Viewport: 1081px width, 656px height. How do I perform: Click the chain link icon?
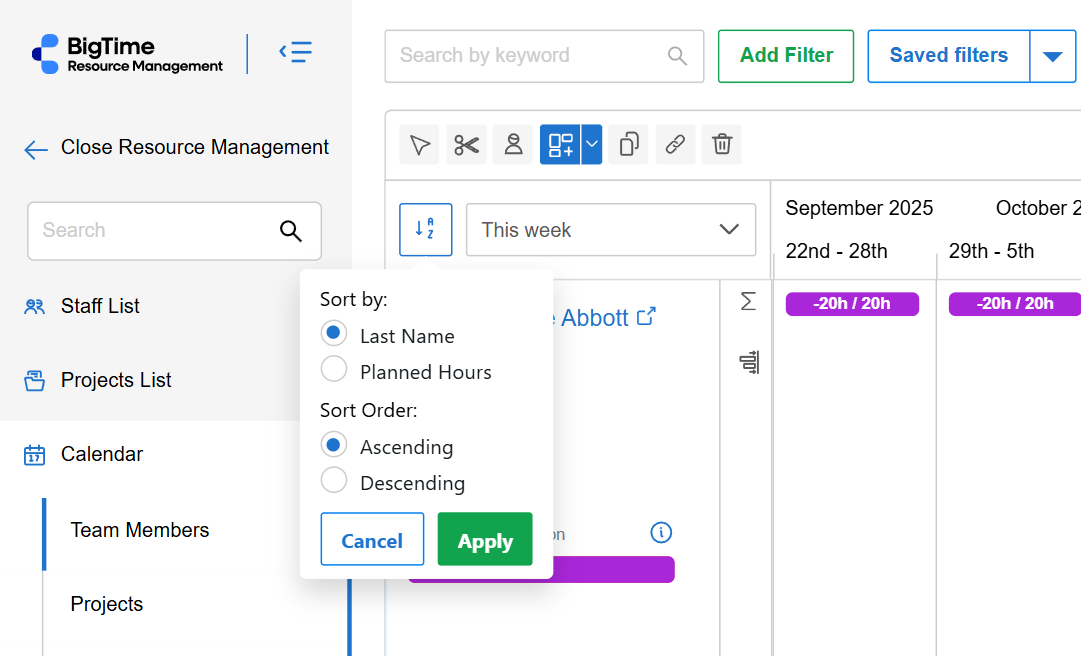[675, 145]
